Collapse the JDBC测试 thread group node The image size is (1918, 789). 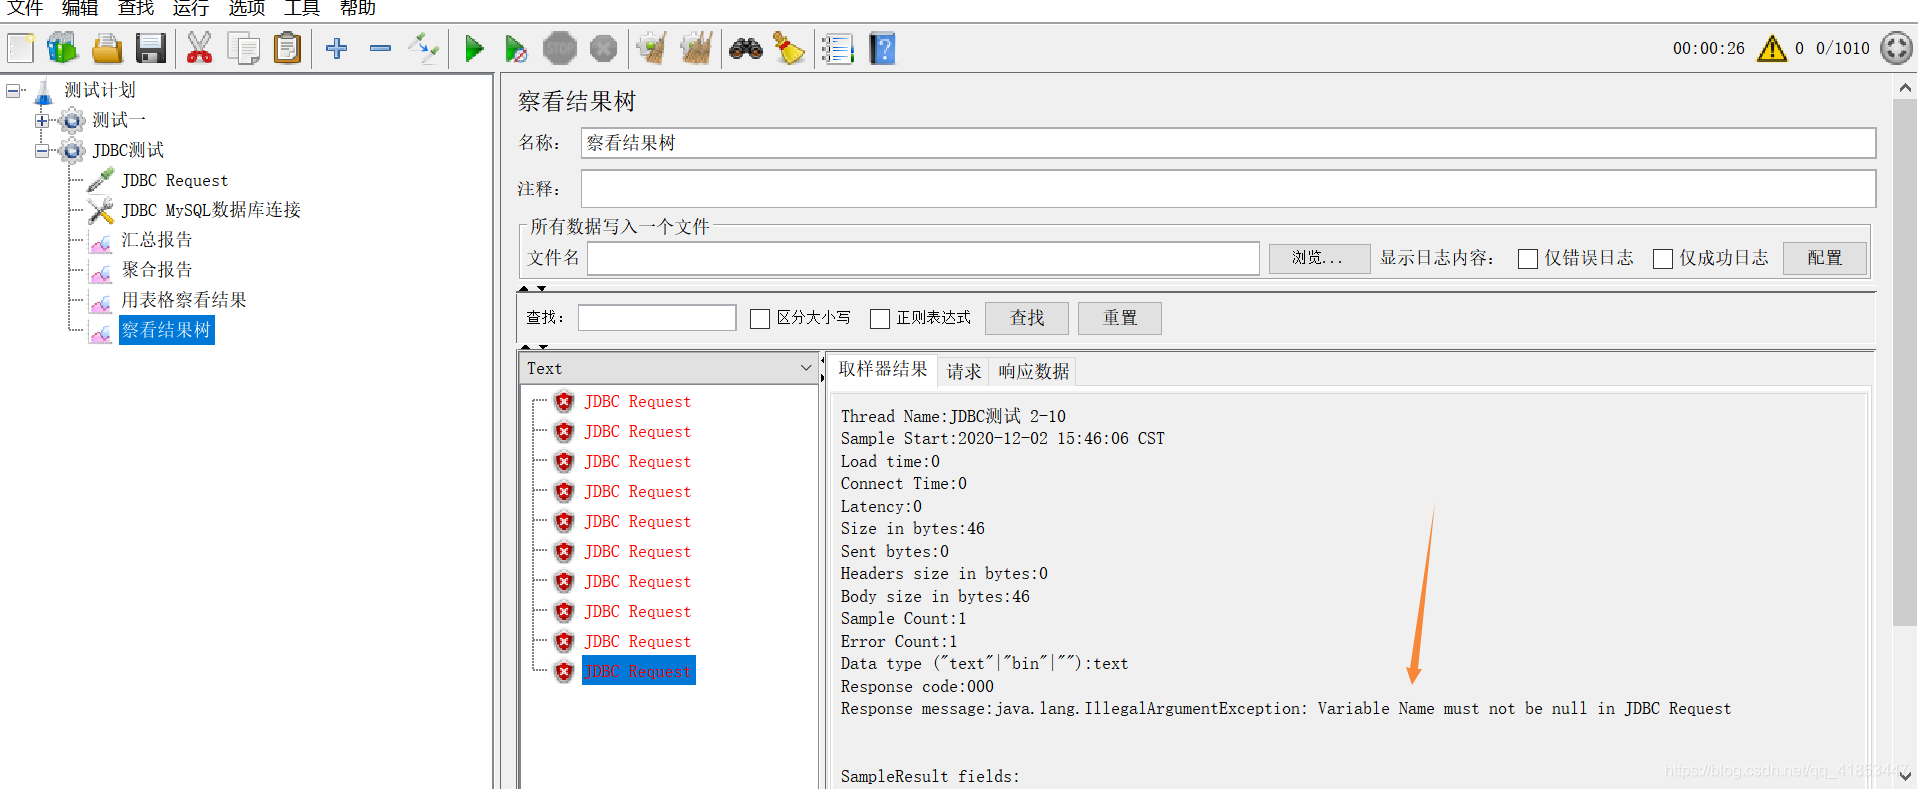(x=42, y=151)
